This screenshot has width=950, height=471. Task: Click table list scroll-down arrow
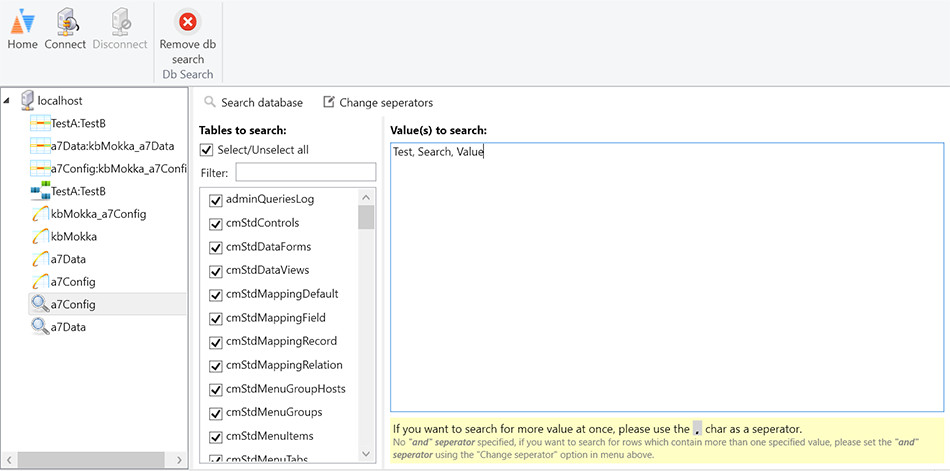click(x=366, y=453)
